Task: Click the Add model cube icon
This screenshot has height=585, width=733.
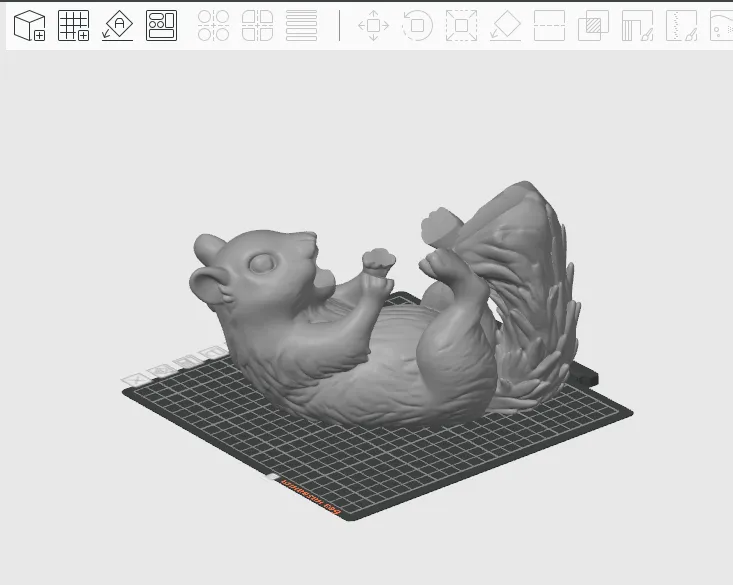Action: (29, 26)
